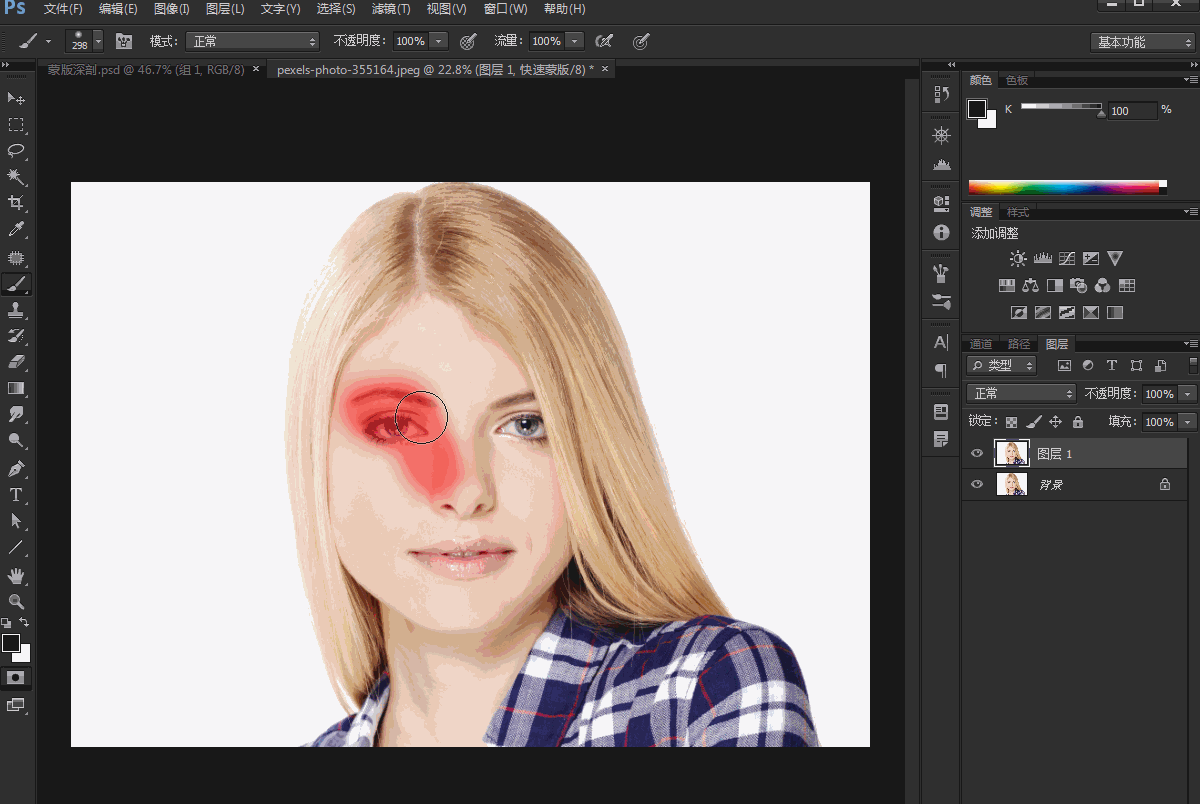Open the 基本功能 workspace dropdown

pyautogui.click(x=1142, y=42)
